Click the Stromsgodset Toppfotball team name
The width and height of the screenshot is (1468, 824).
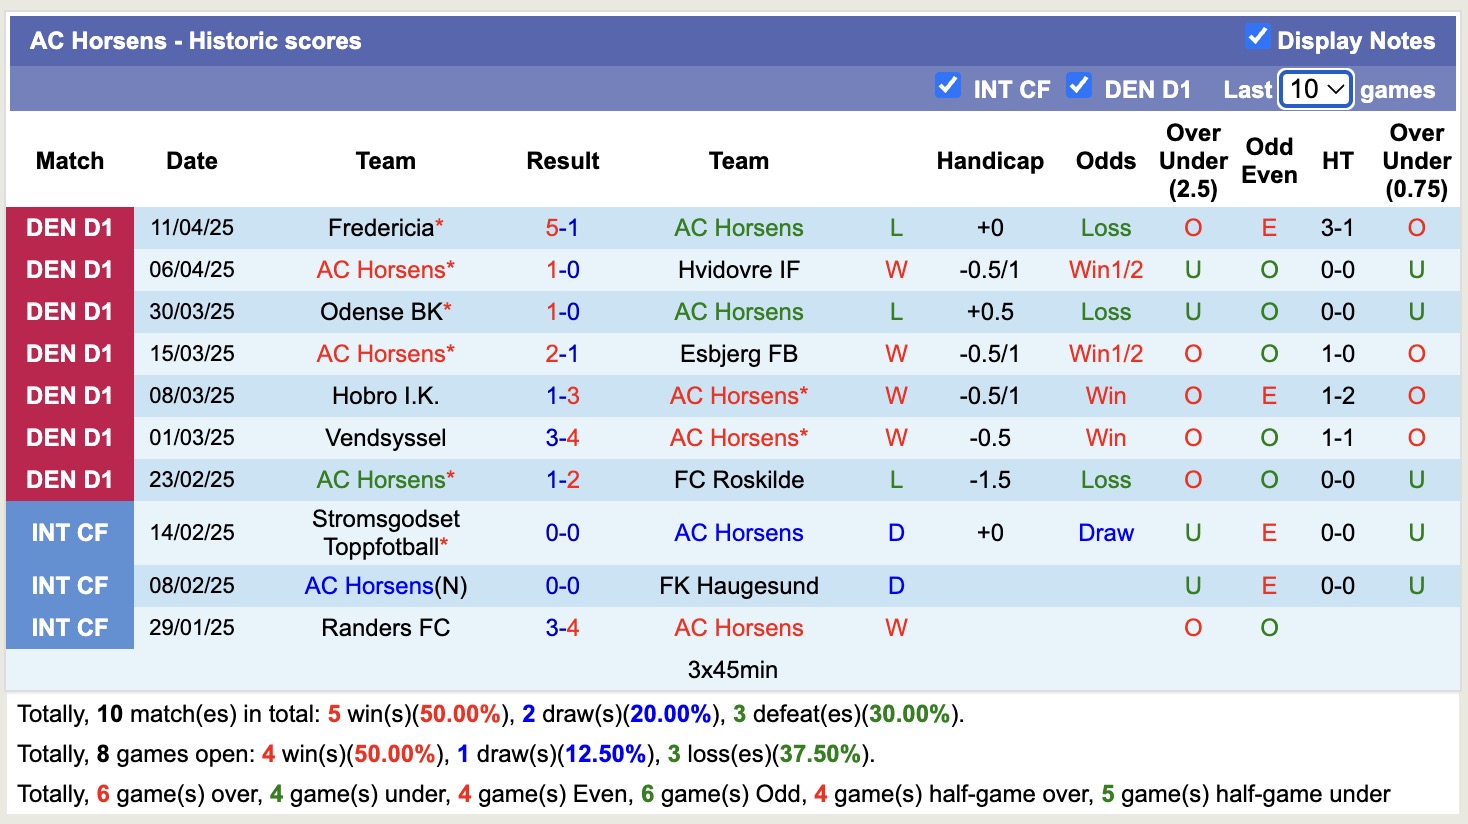385,532
